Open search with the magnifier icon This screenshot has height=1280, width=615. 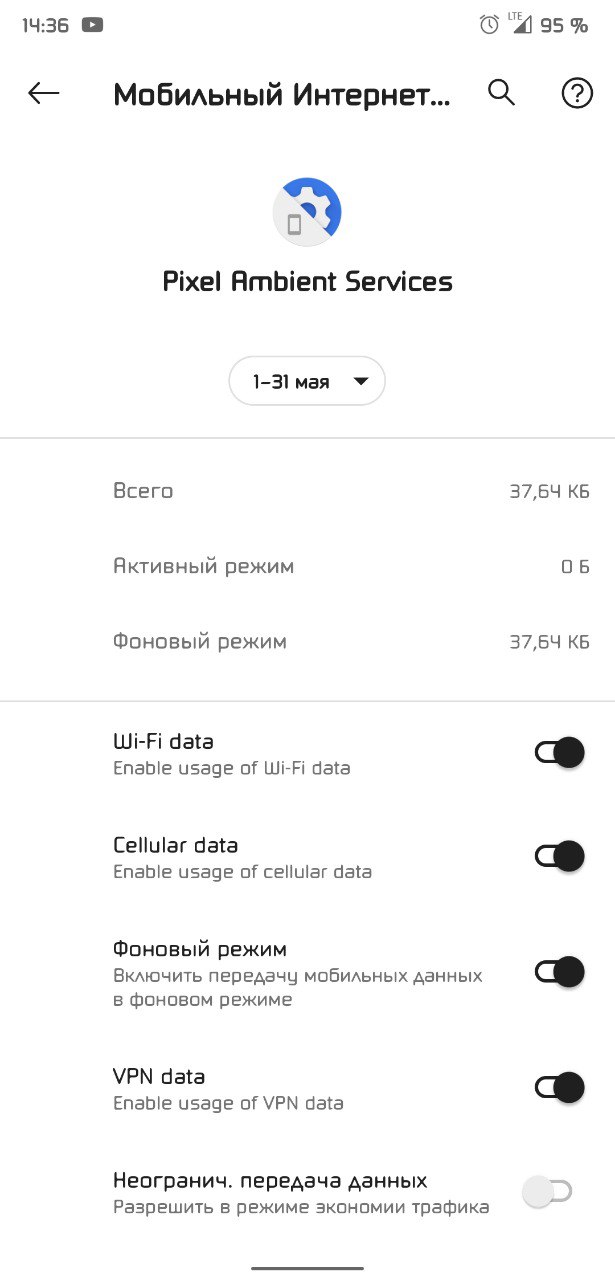pos(501,93)
